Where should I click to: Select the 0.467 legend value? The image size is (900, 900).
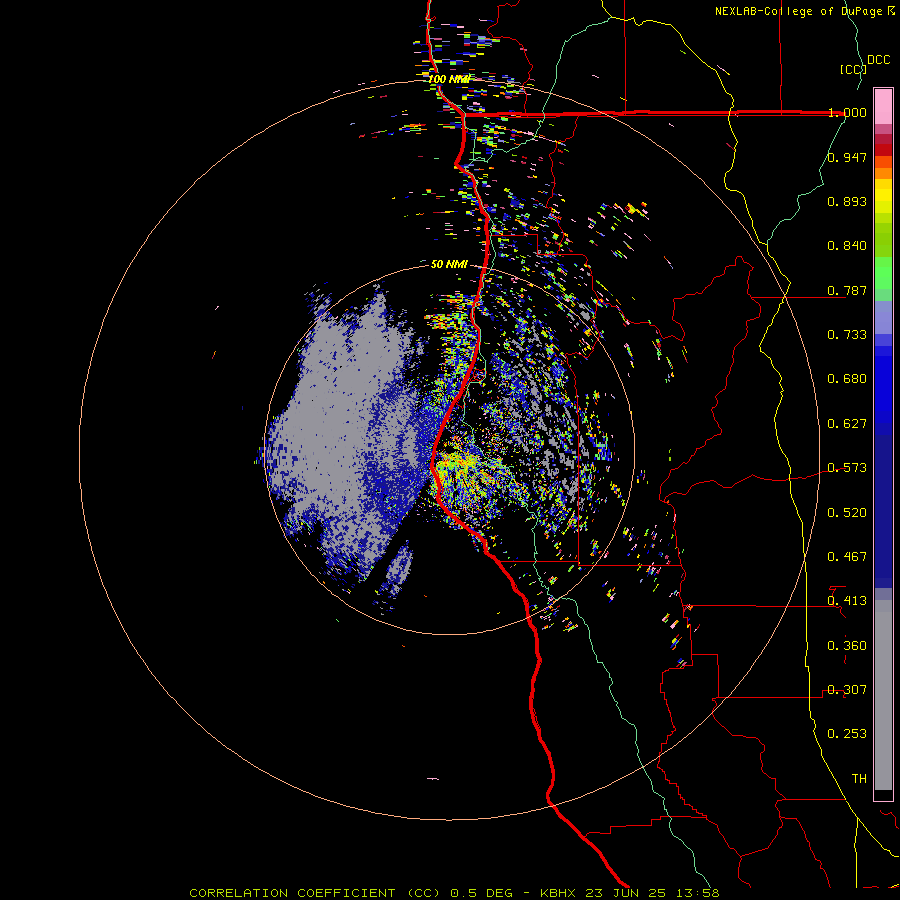click(847, 557)
